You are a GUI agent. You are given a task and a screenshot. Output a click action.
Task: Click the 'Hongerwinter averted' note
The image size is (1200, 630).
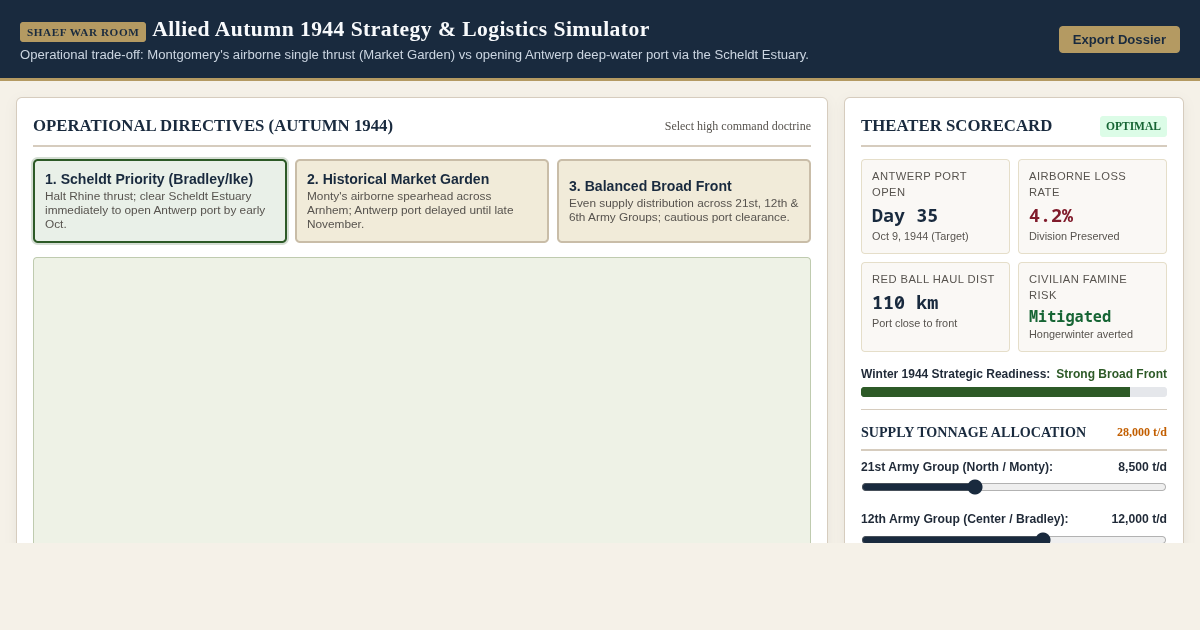coord(1081,334)
